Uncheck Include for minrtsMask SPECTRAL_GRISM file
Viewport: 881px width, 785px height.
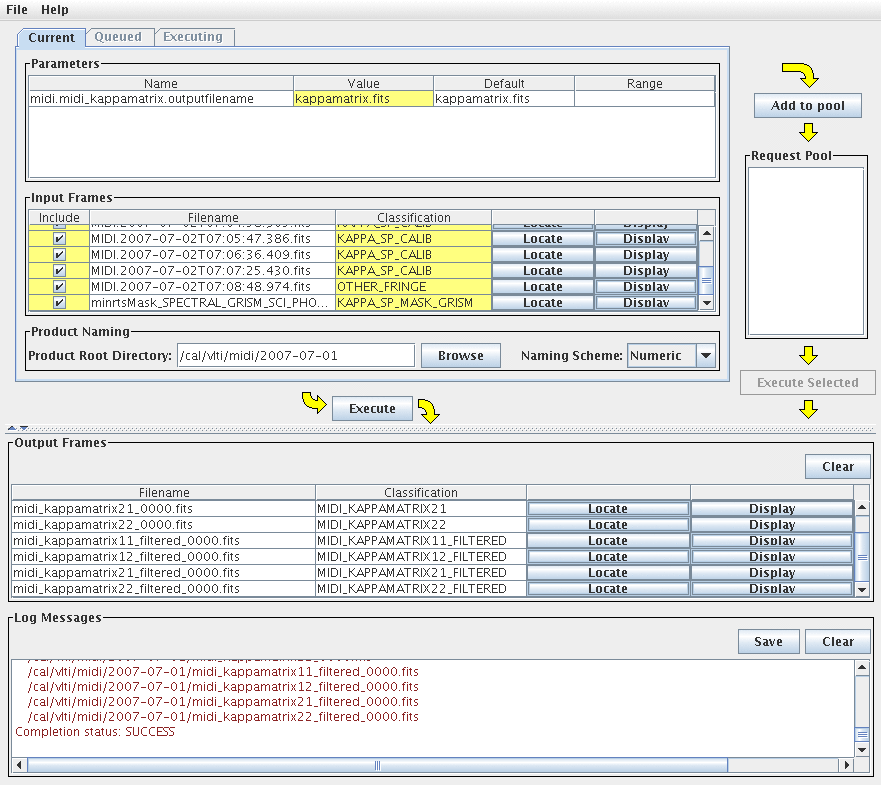click(x=59, y=303)
